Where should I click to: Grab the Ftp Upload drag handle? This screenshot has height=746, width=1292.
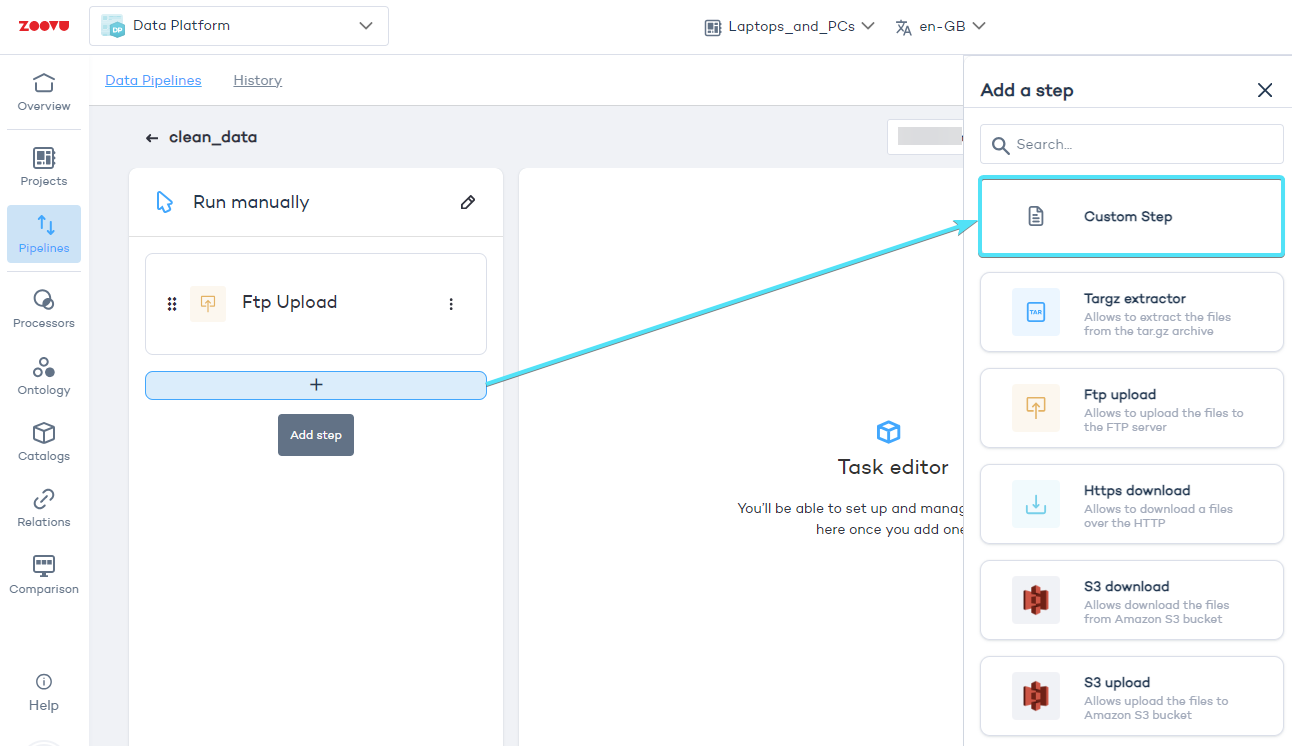[172, 304]
